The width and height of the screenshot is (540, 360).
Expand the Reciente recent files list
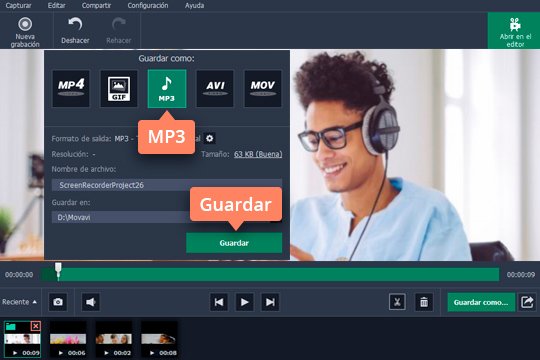(19, 302)
